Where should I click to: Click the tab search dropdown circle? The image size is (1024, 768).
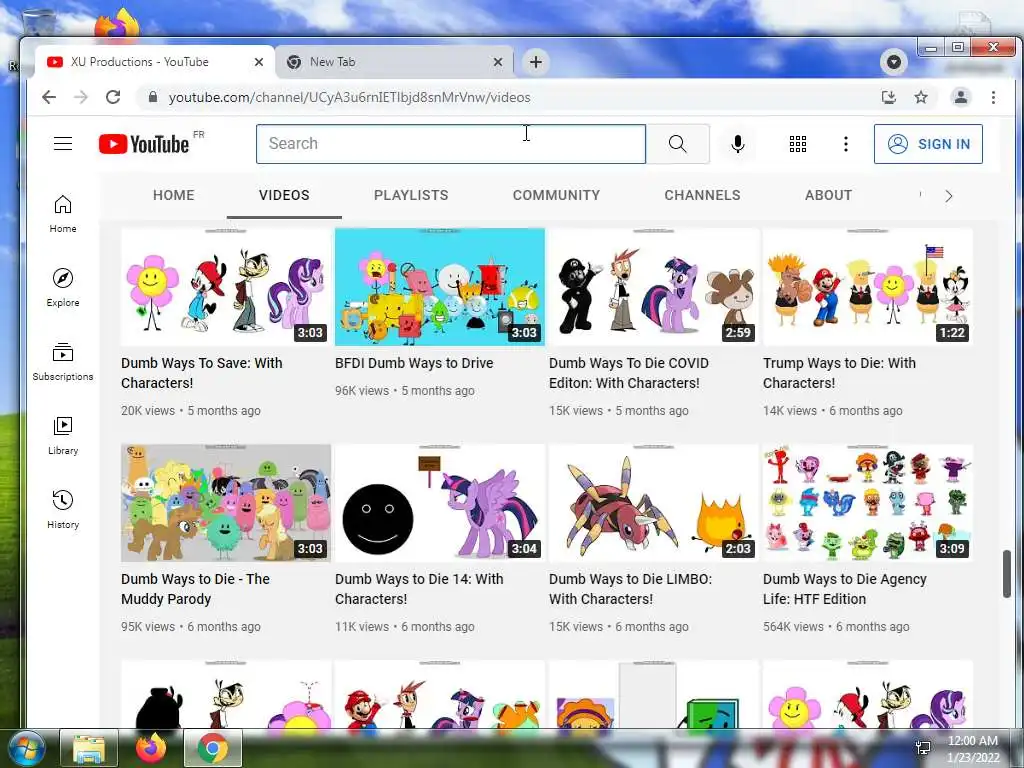[x=894, y=62]
